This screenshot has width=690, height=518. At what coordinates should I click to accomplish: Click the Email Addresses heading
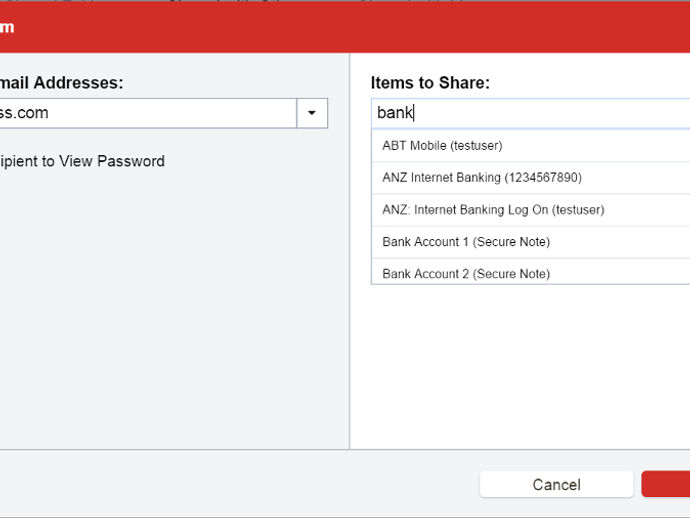click(62, 83)
